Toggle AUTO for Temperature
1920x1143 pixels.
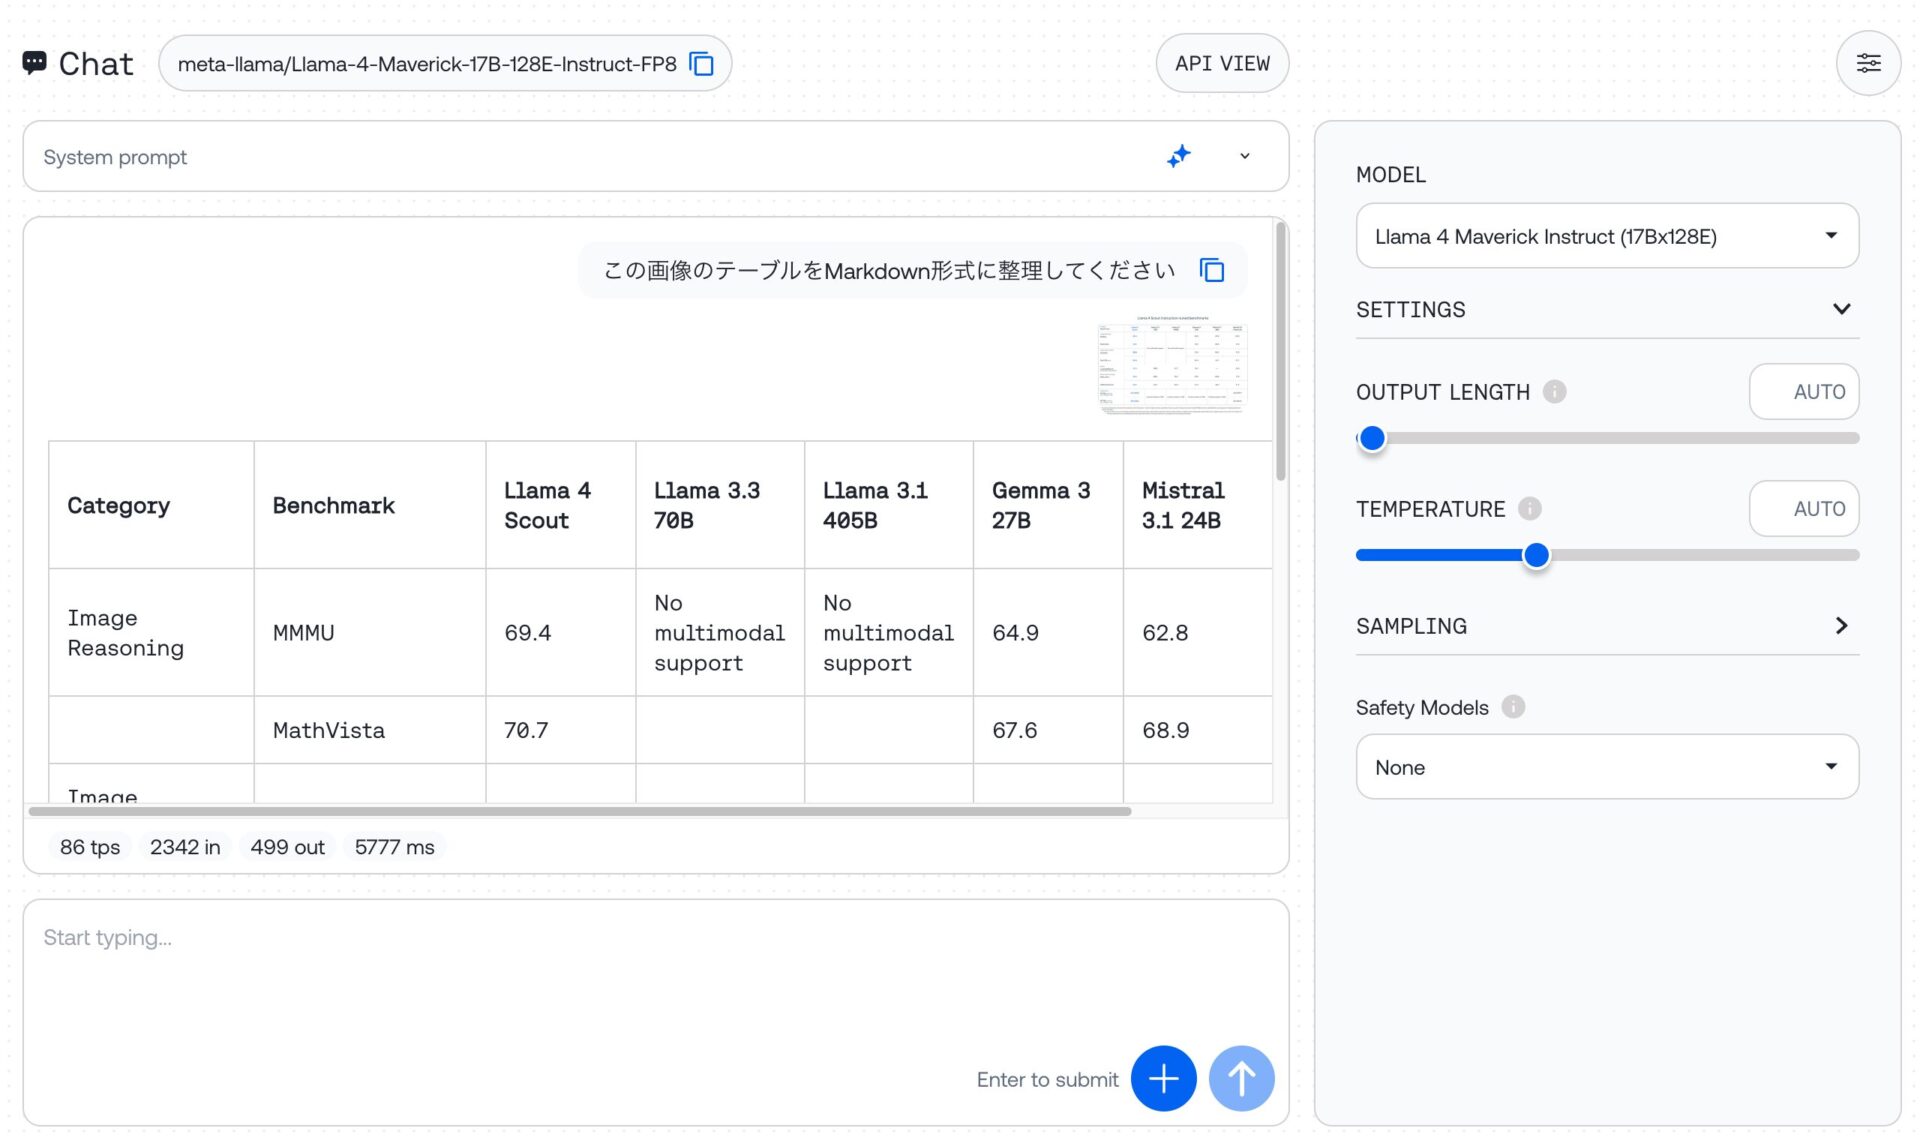pos(1804,509)
